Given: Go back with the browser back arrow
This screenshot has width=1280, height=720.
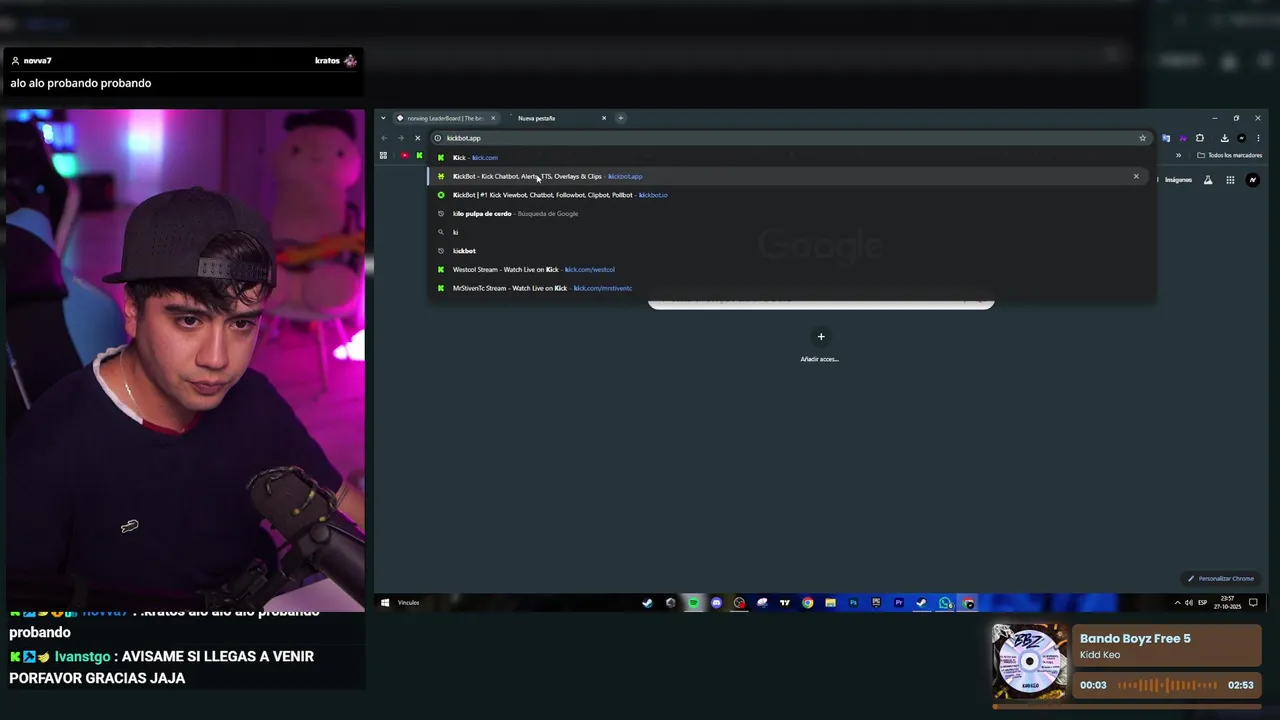Looking at the screenshot, I should [x=384, y=138].
